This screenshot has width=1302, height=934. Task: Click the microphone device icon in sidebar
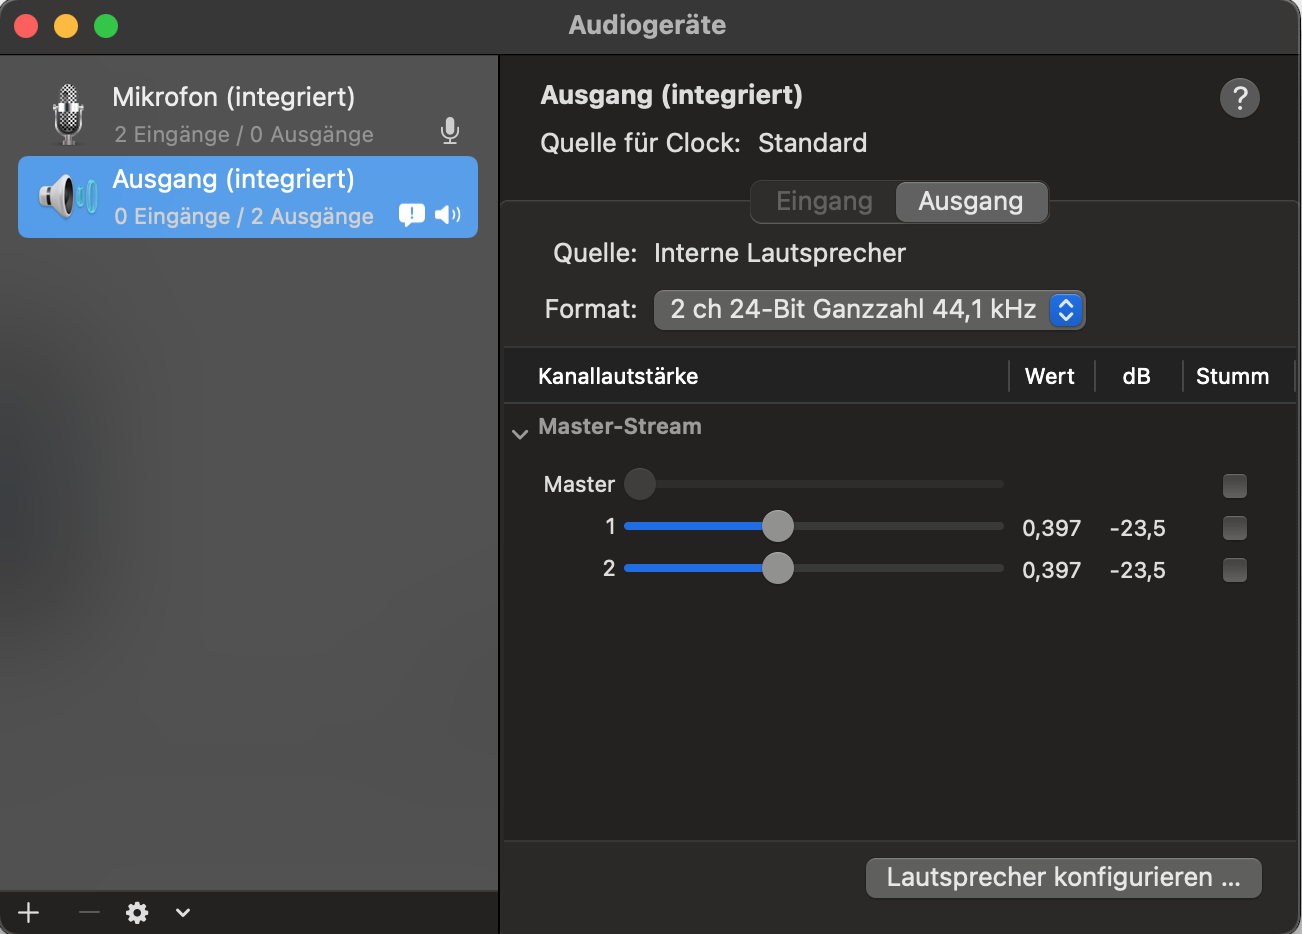(x=68, y=114)
